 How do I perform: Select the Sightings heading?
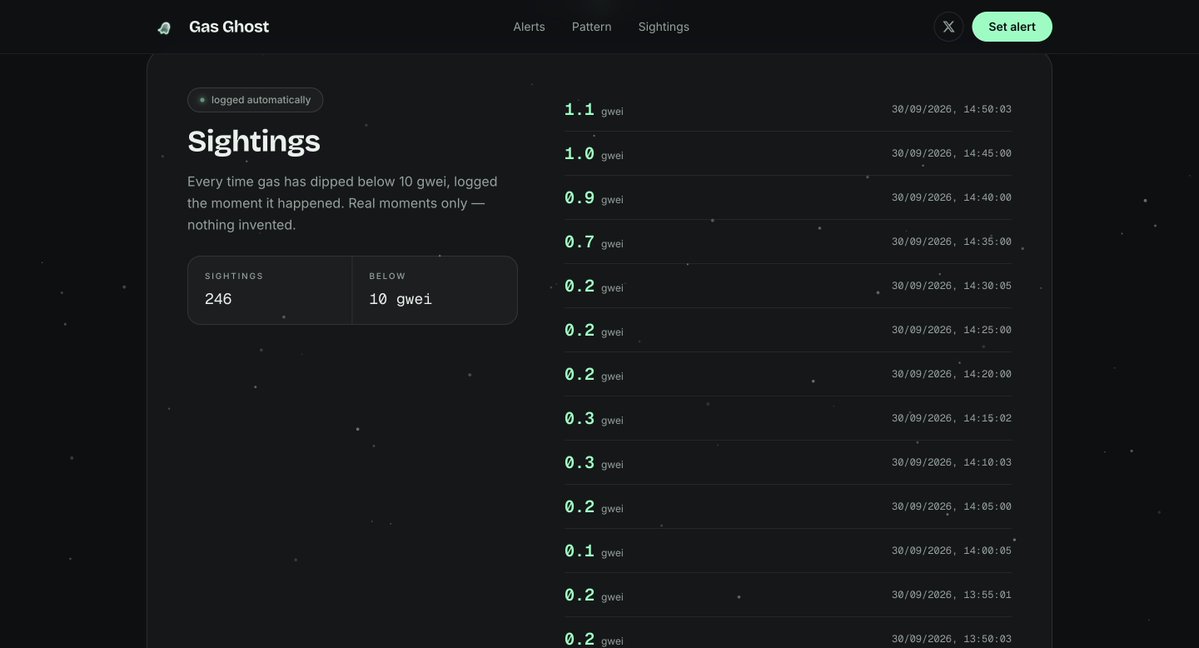(254, 142)
